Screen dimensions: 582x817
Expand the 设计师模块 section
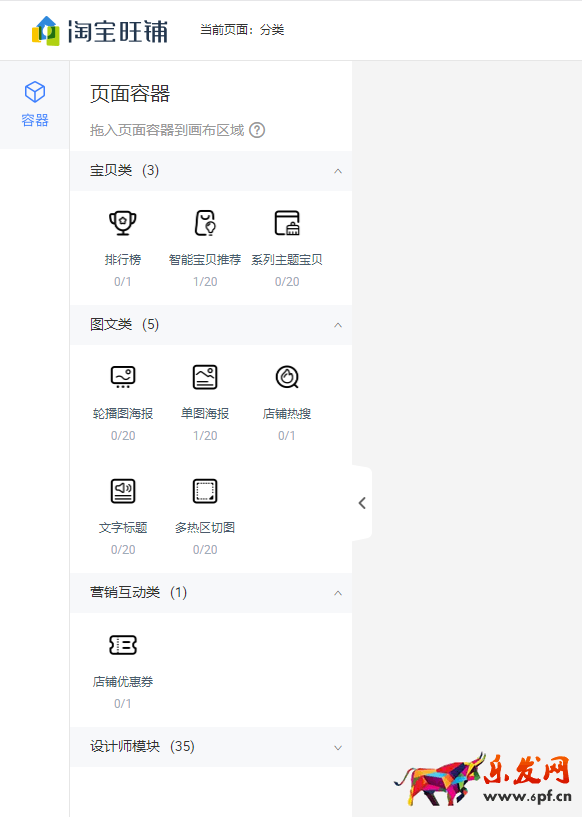coord(211,747)
